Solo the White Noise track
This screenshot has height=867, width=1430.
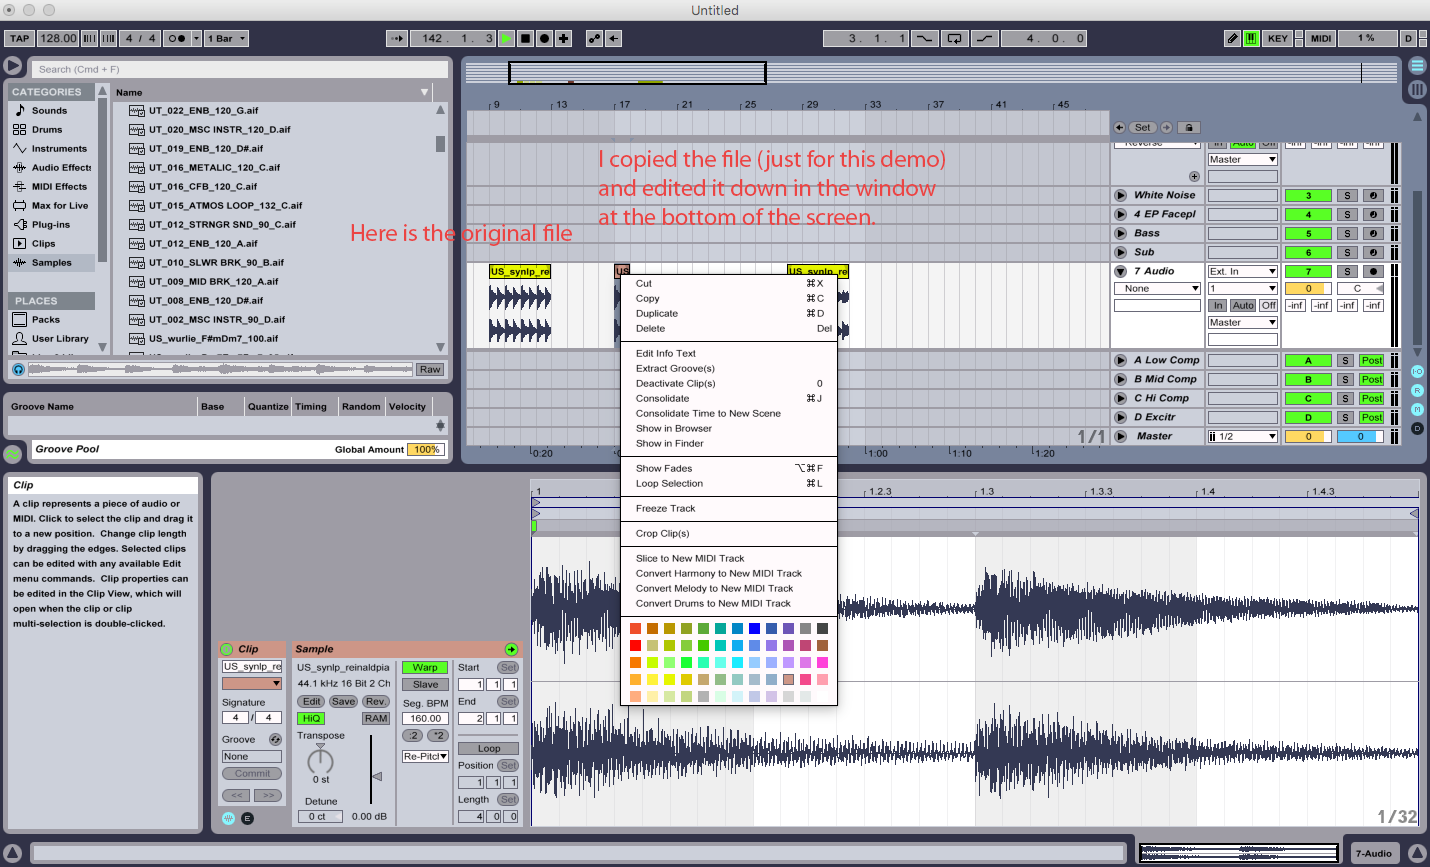[1347, 195]
